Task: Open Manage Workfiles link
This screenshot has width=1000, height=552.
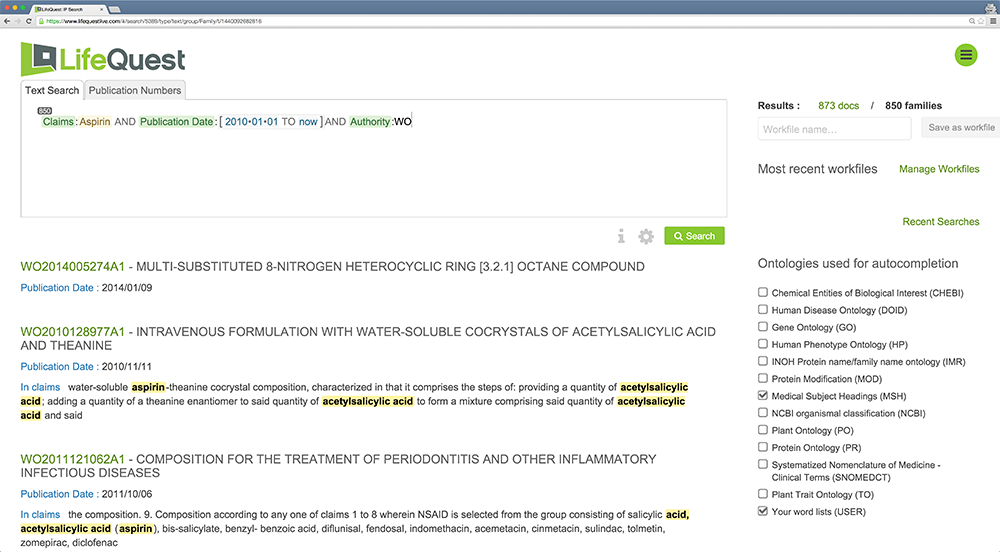Action: click(939, 169)
